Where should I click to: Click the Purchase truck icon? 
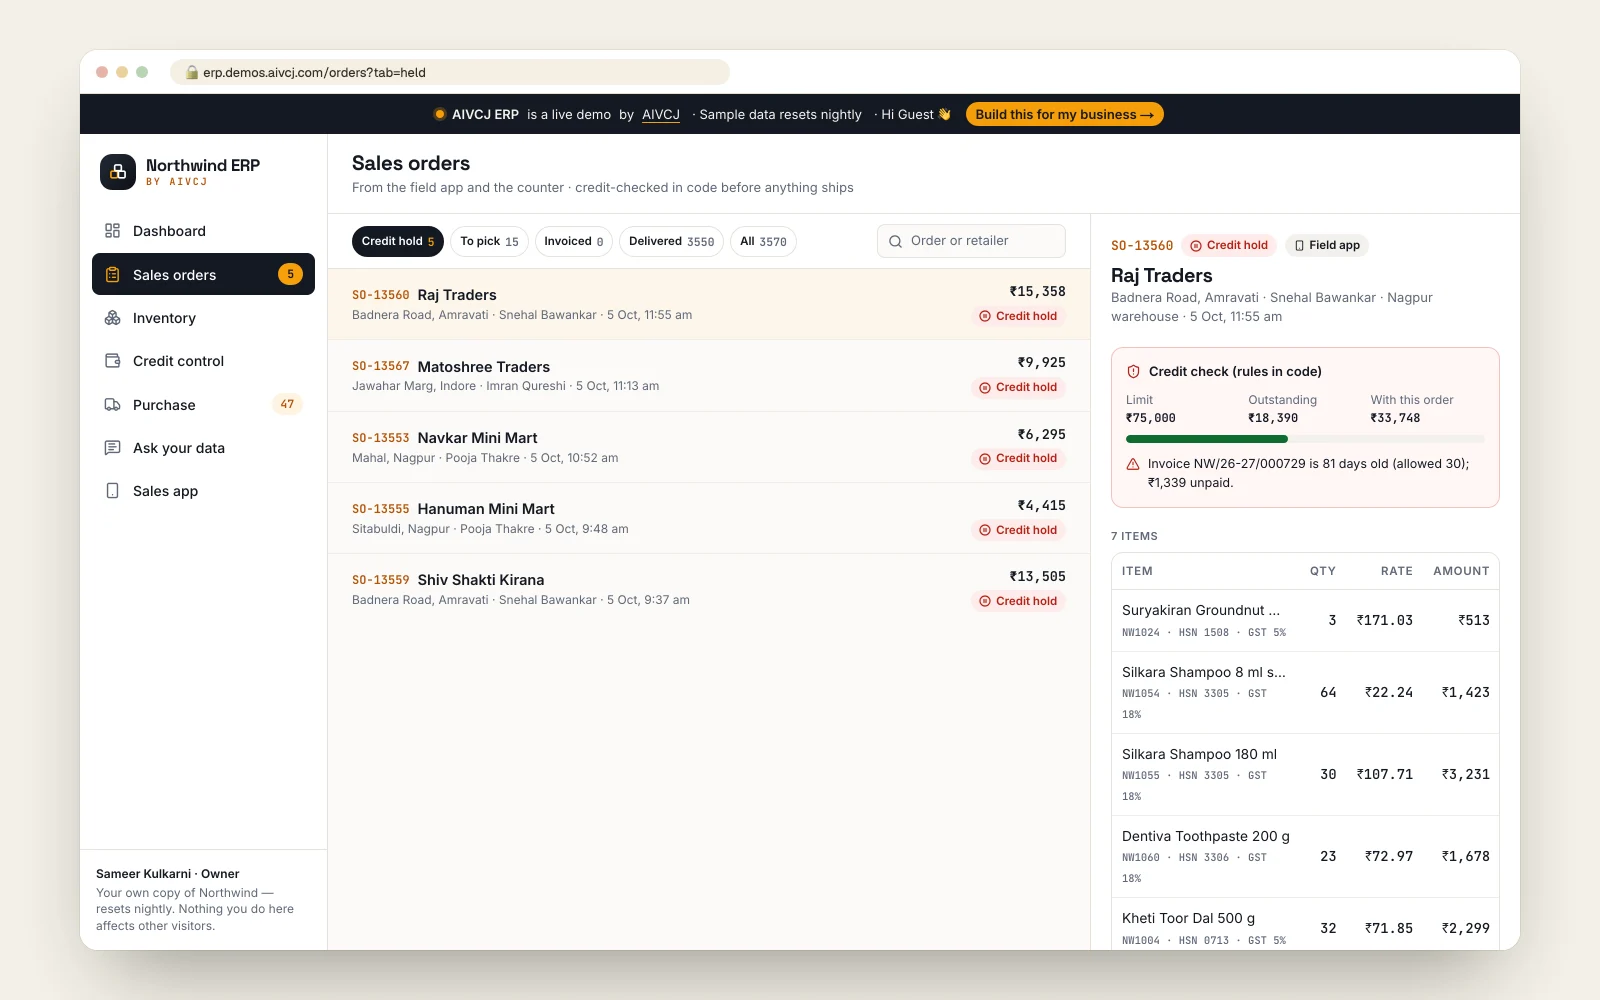click(112, 405)
